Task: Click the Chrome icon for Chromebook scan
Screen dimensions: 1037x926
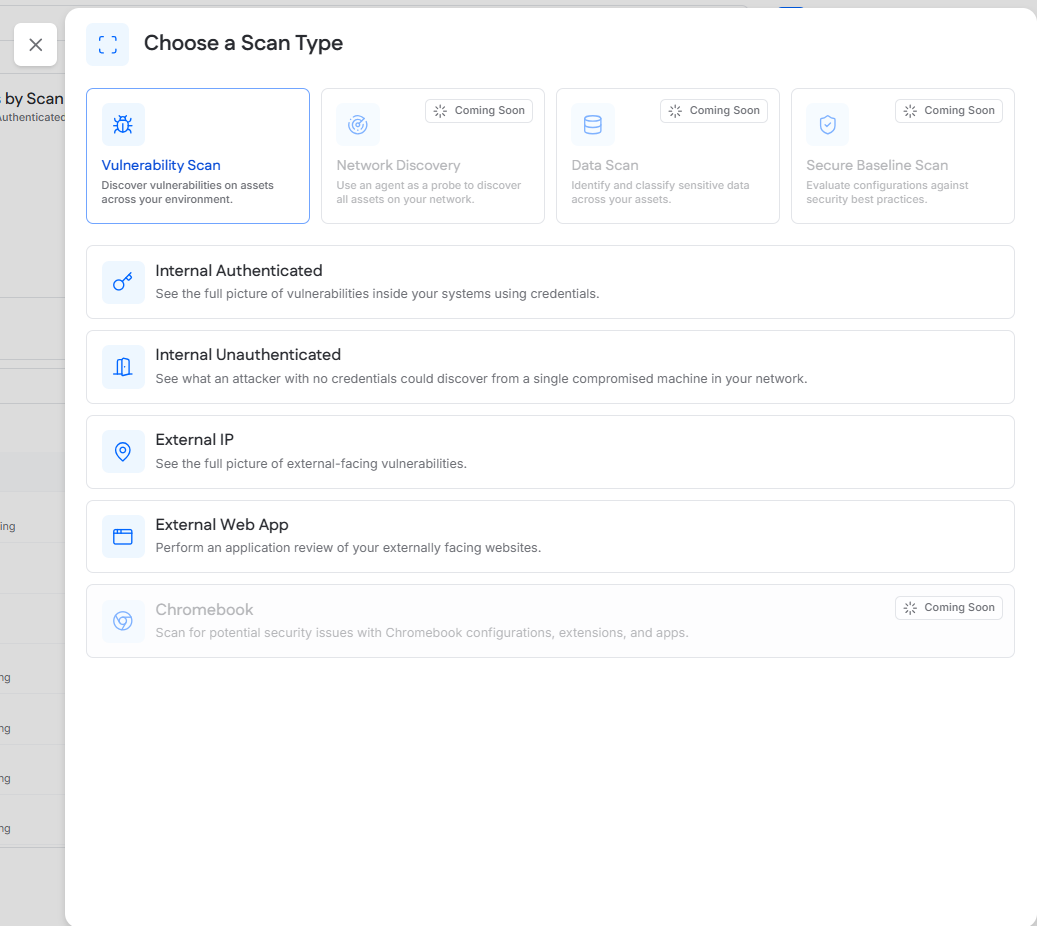Action: [x=123, y=621]
